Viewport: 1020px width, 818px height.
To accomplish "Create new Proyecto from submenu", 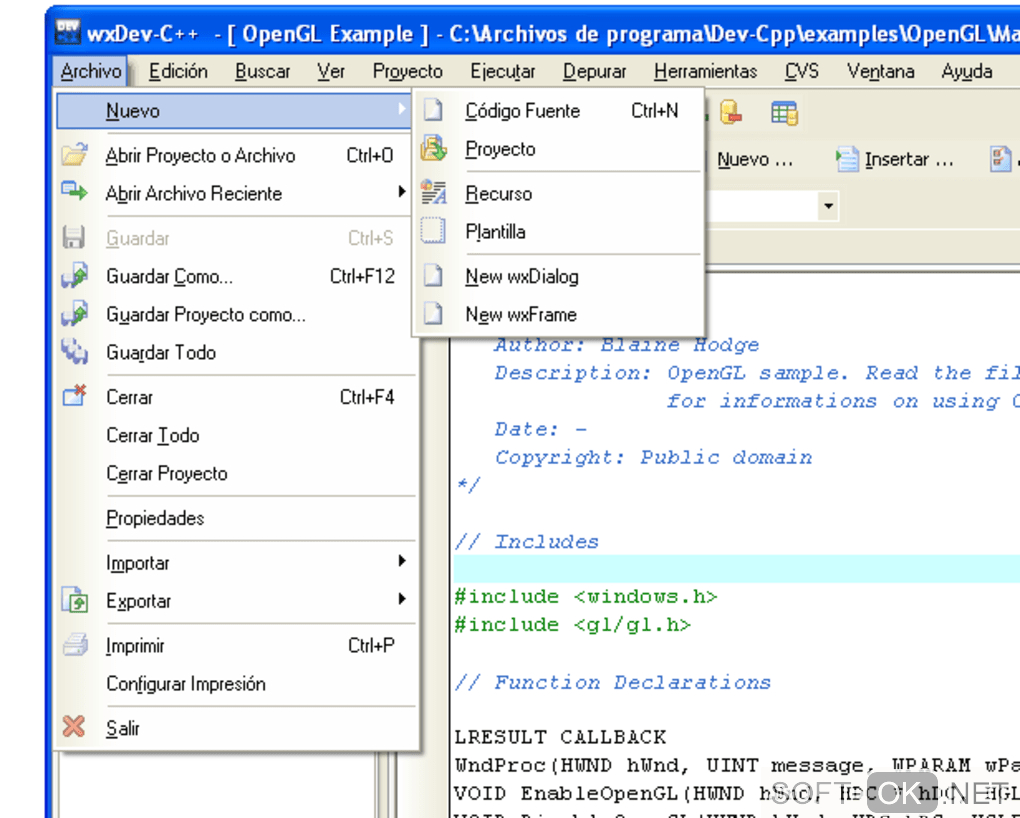I will click(559, 149).
